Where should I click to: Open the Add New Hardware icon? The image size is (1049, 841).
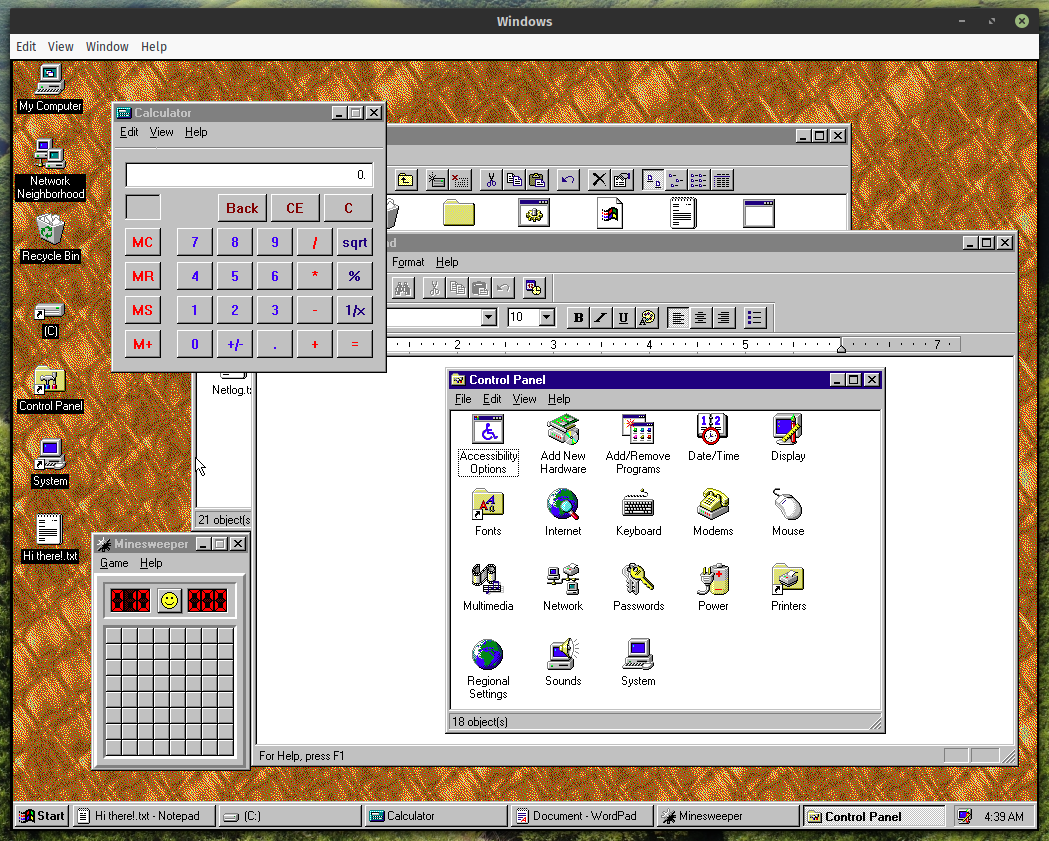coord(563,444)
